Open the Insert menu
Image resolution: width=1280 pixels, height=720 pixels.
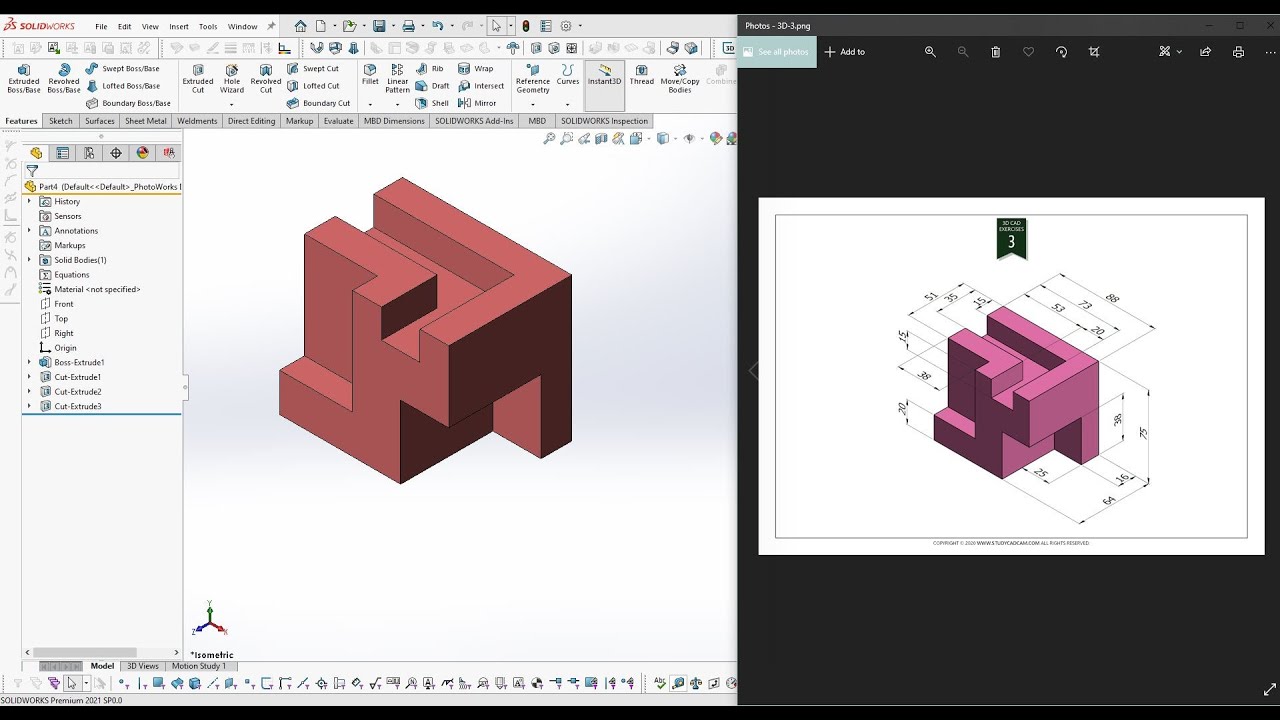tap(179, 27)
